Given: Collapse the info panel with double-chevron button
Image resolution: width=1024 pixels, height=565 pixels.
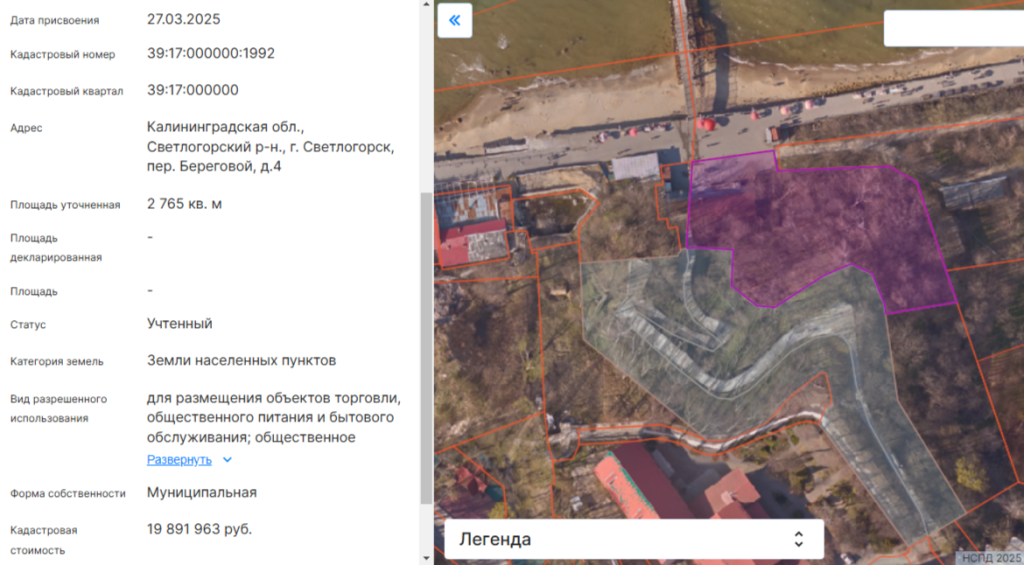Looking at the screenshot, I should [x=455, y=20].
